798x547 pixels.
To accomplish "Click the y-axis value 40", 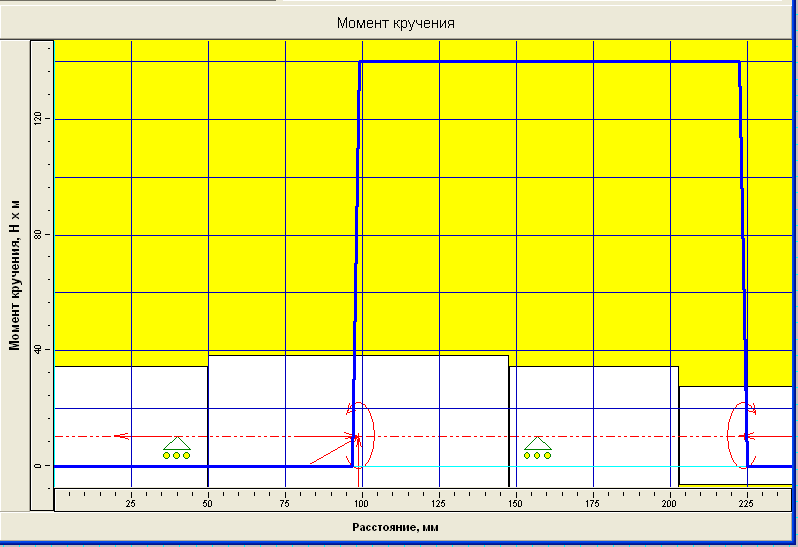I will 37,350.
